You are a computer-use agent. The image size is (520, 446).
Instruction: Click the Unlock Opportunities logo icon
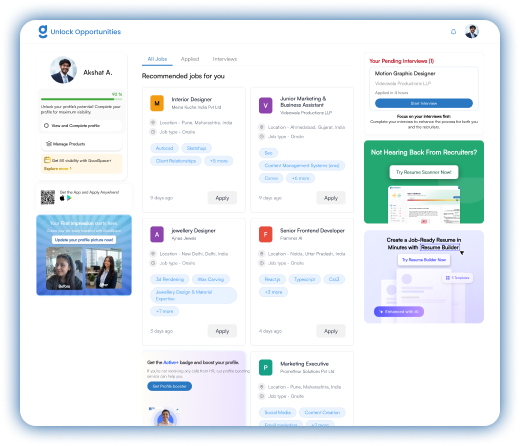(43, 32)
